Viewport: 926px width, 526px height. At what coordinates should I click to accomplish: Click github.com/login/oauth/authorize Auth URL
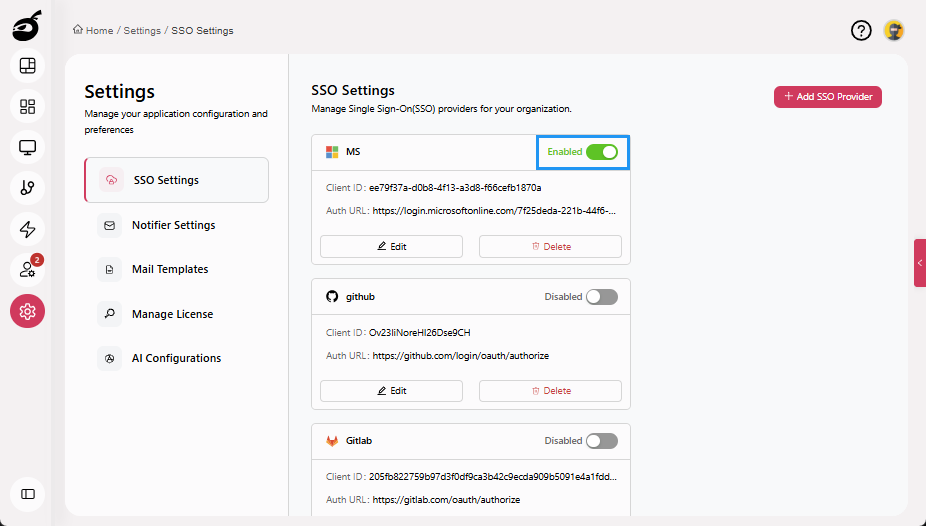pos(461,356)
